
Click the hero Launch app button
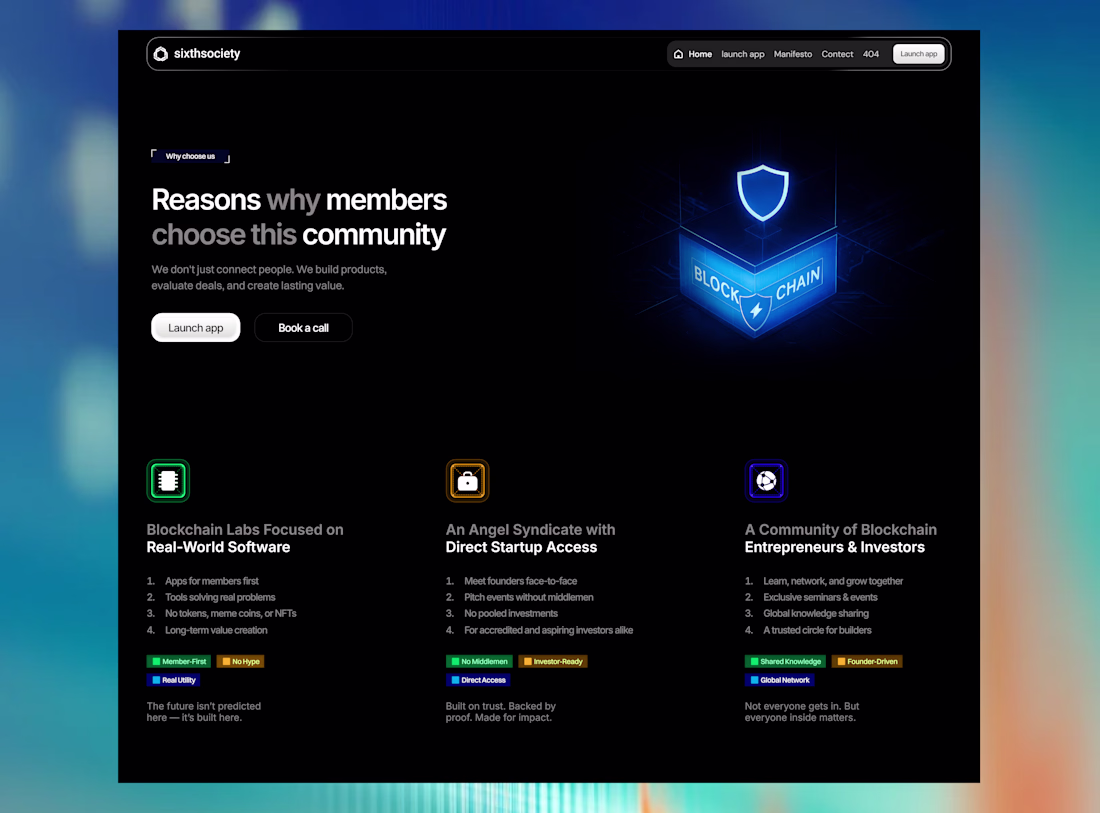[196, 328]
